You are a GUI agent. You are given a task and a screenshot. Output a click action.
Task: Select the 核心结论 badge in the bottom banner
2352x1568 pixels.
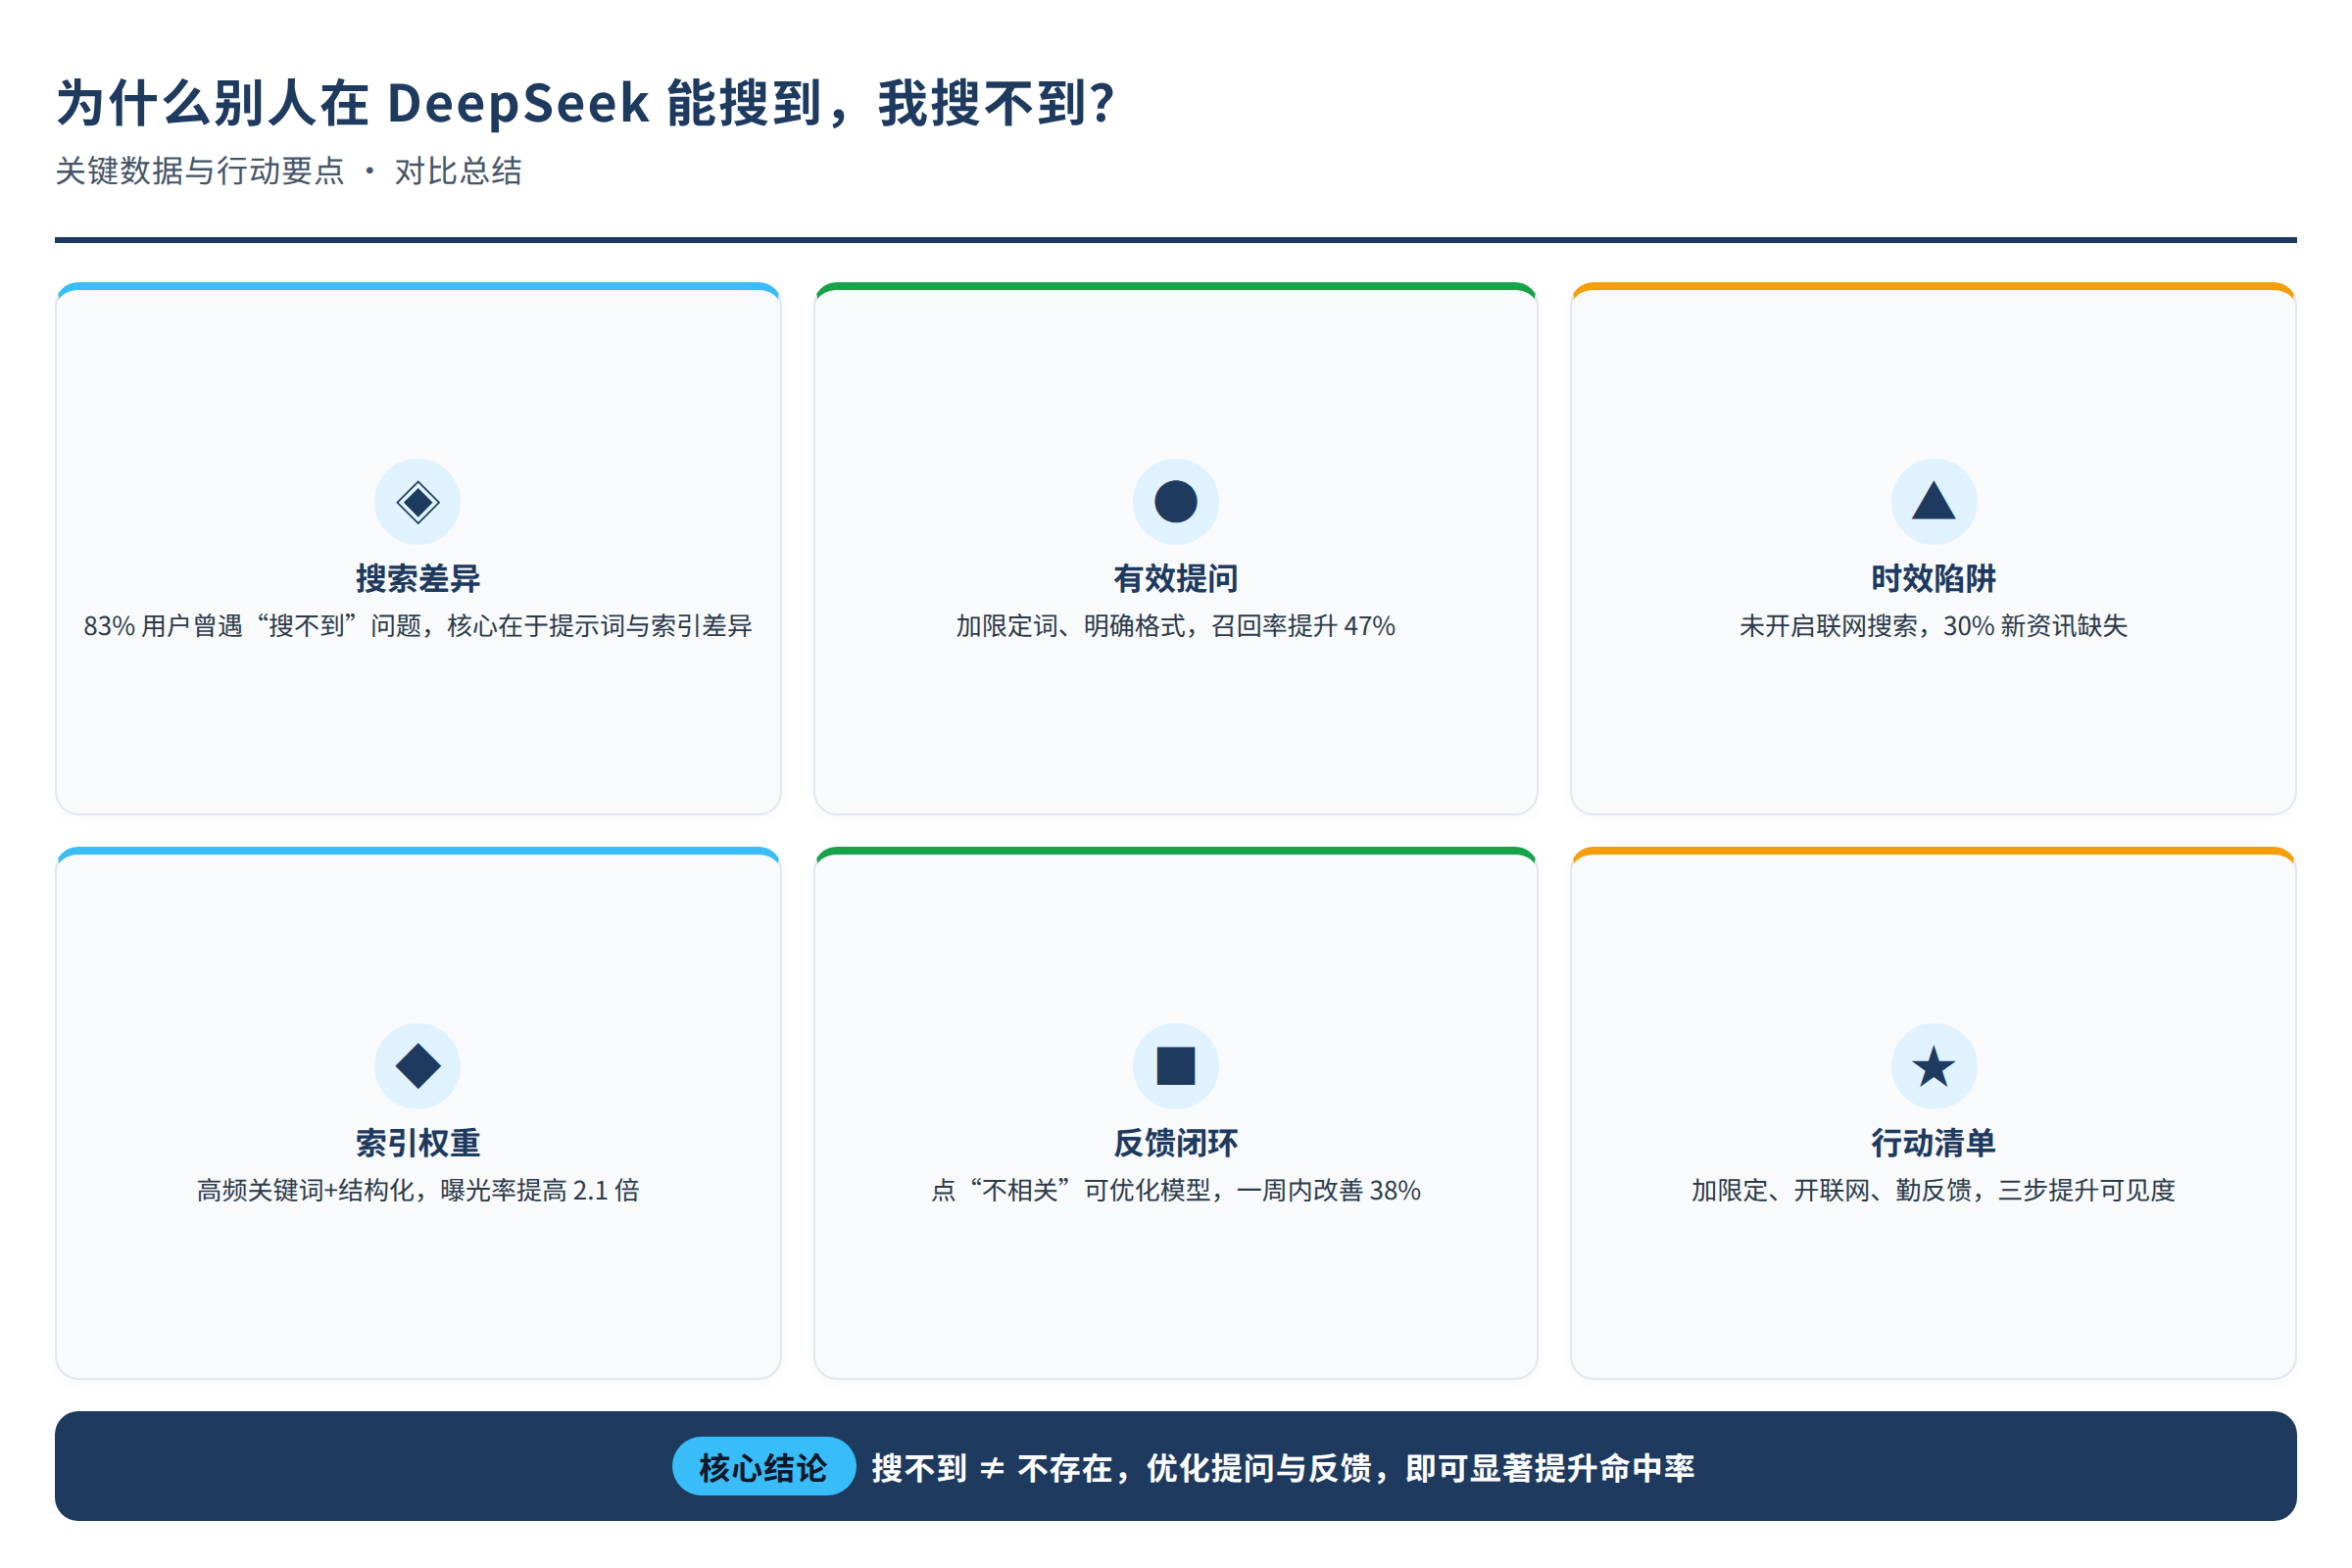[763, 1467]
